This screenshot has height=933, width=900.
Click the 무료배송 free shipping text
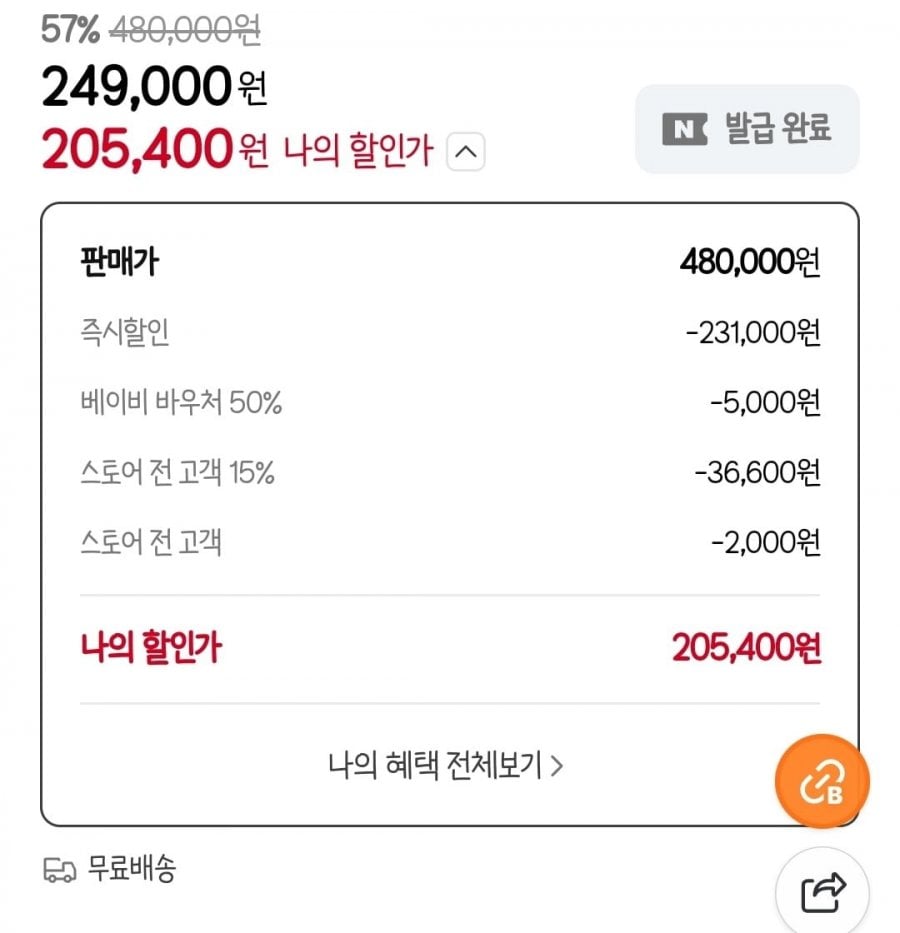click(132, 869)
